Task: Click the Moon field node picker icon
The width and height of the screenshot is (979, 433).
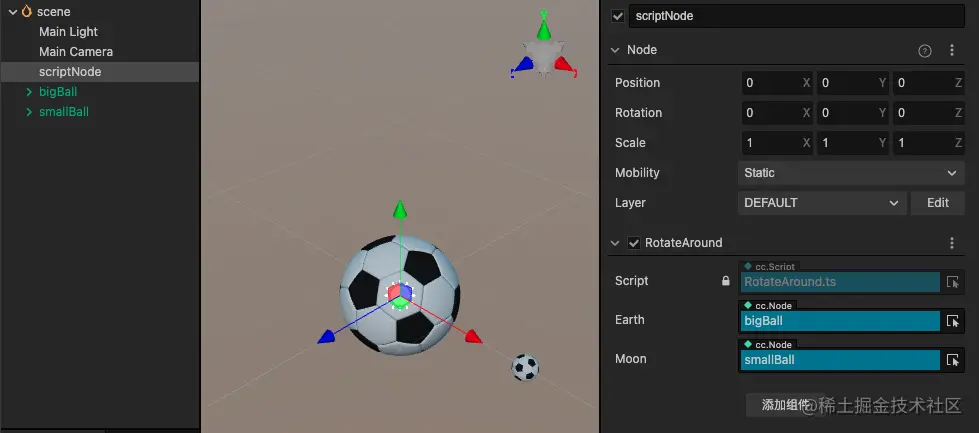Action: (953, 360)
